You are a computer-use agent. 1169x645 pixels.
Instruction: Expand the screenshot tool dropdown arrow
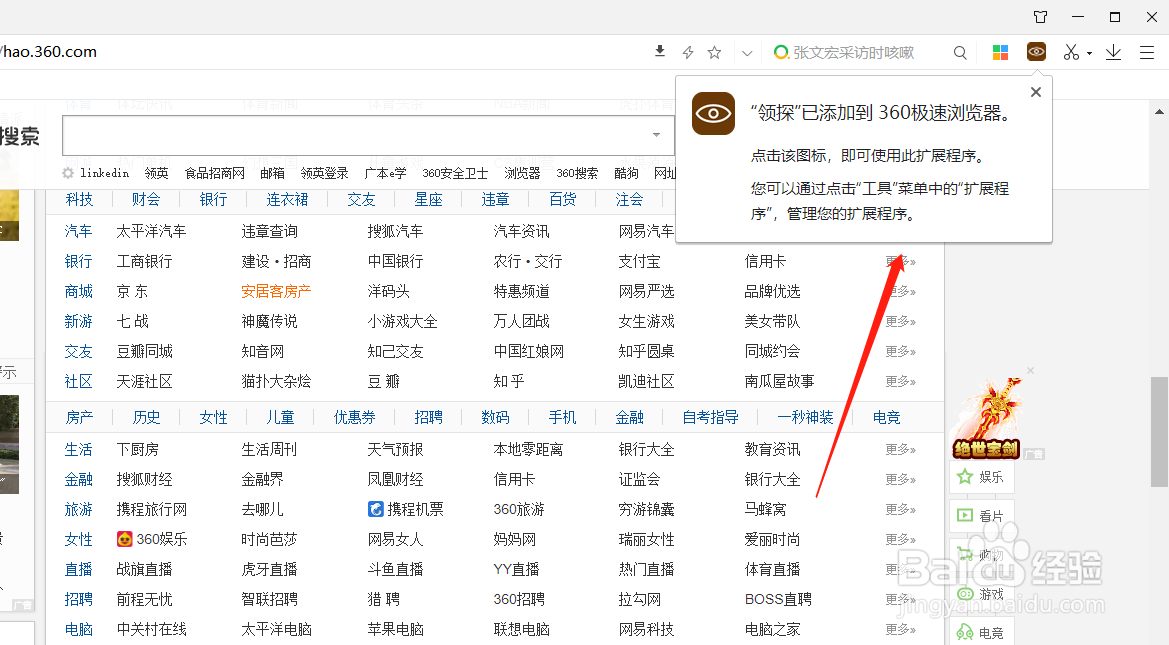(1089, 53)
